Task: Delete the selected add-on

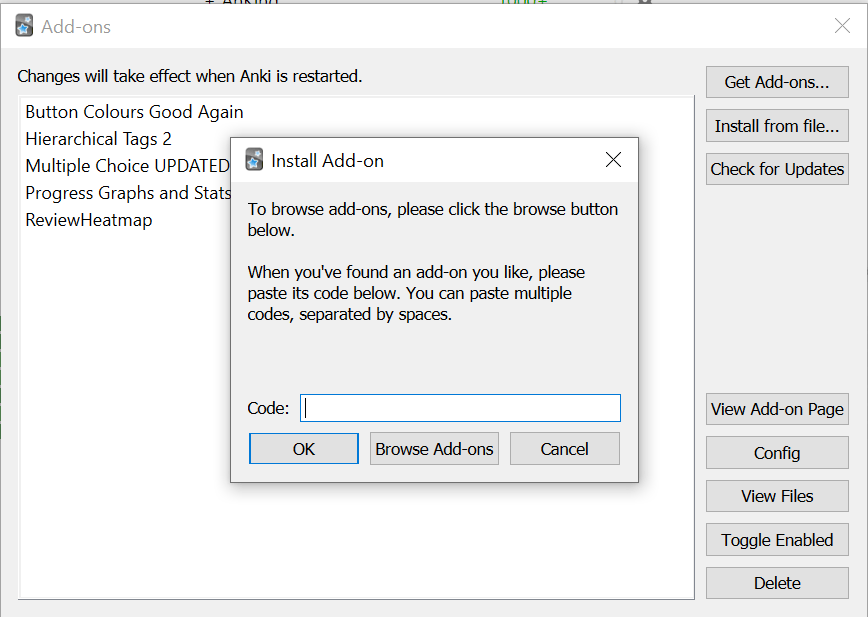Action: tap(777, 583)
